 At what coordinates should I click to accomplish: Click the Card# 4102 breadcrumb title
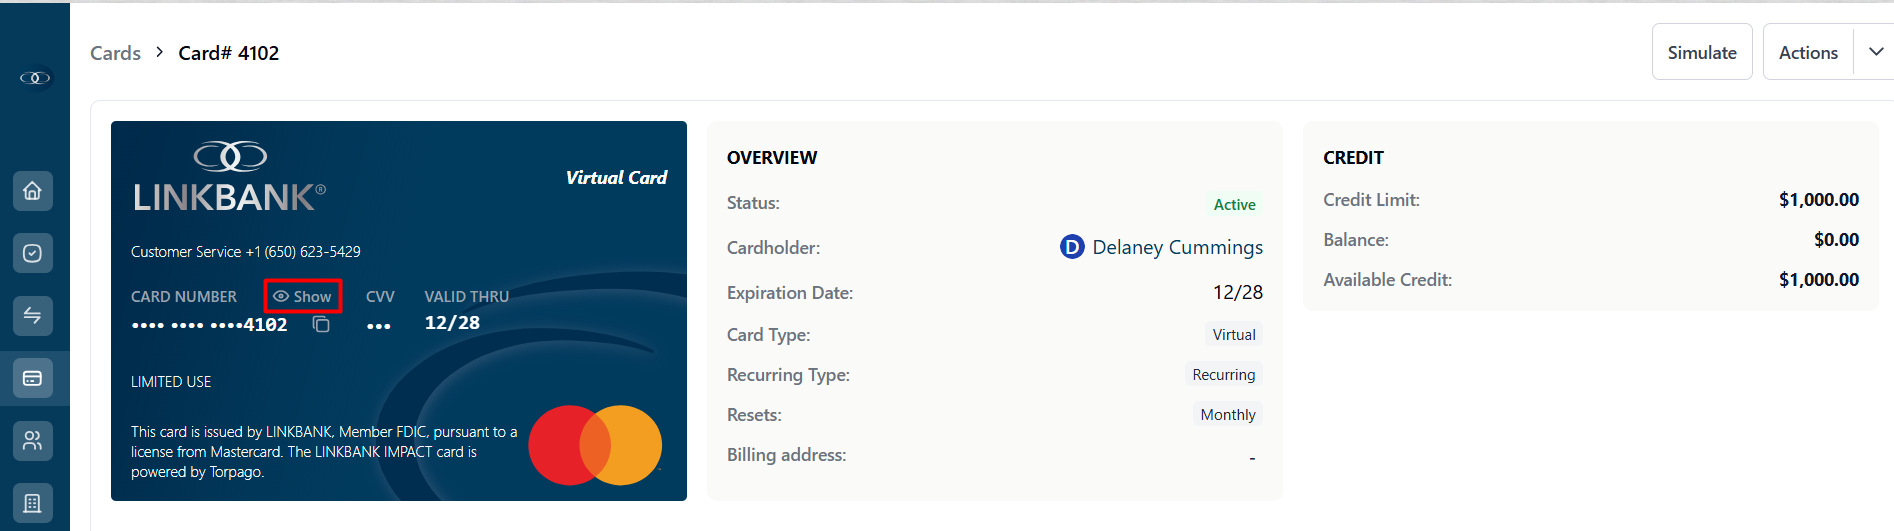point(229,53)
